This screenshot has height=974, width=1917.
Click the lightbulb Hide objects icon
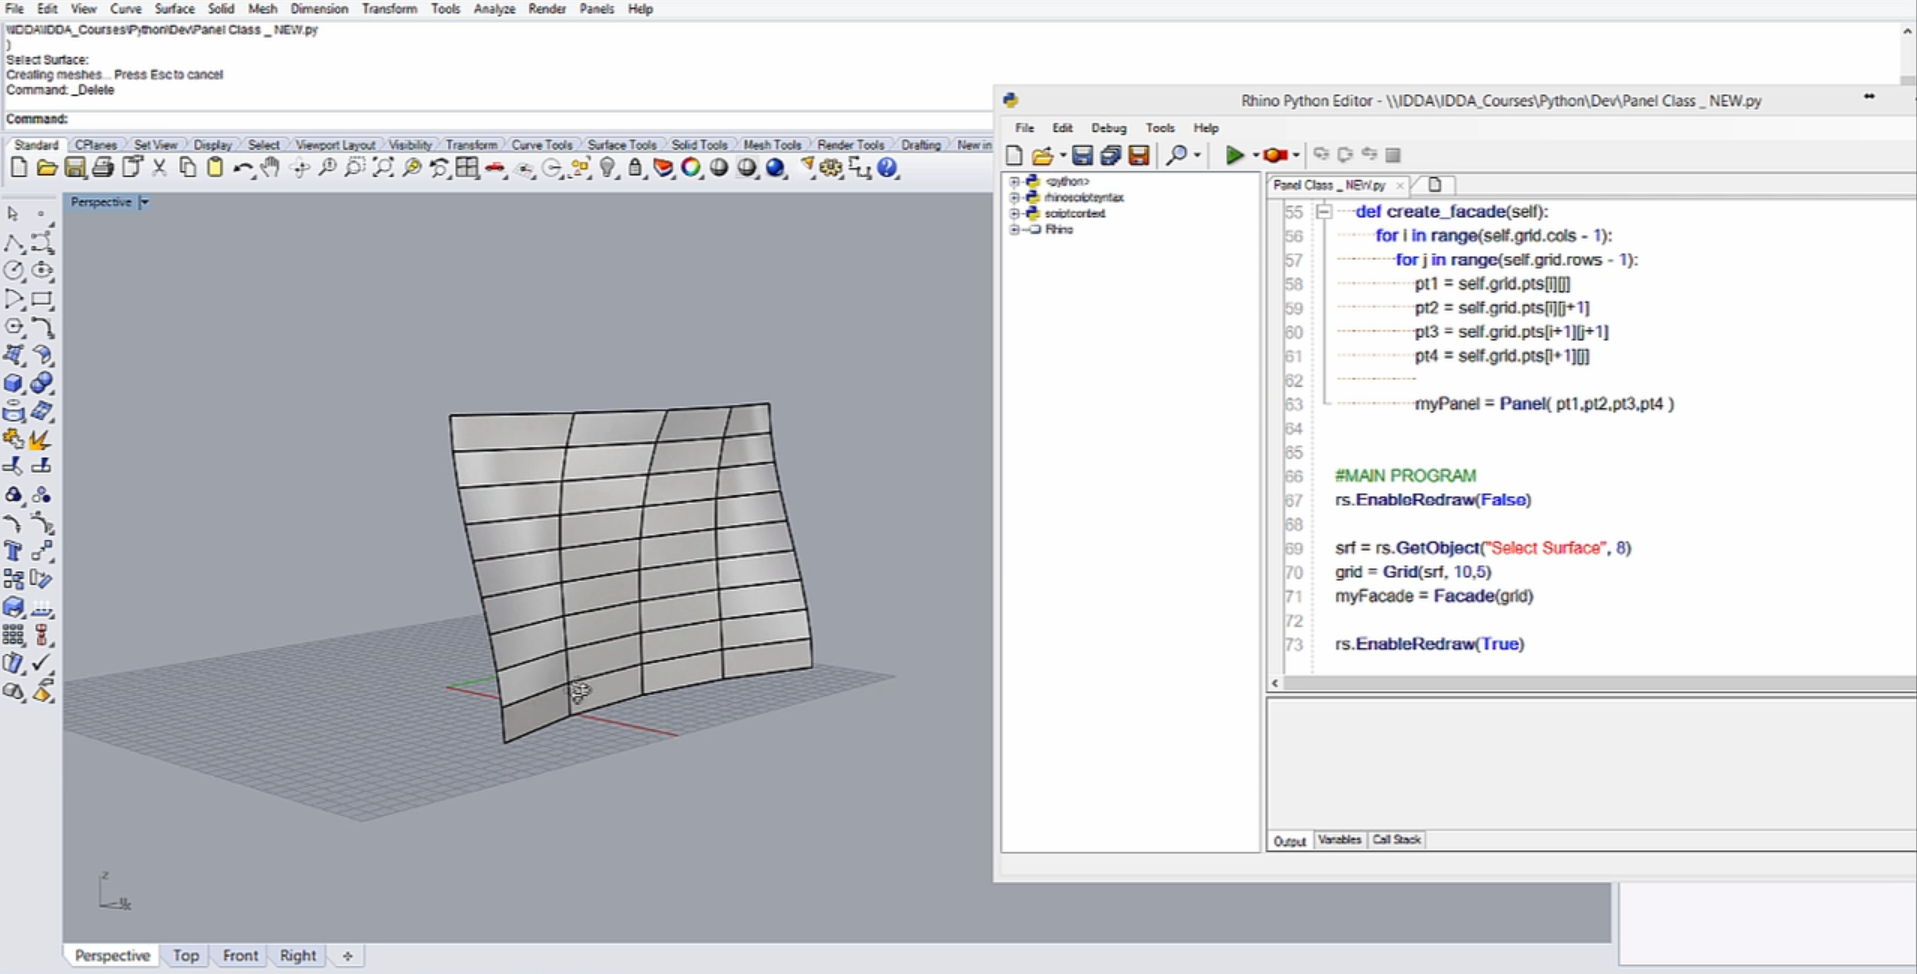[608, 168]
